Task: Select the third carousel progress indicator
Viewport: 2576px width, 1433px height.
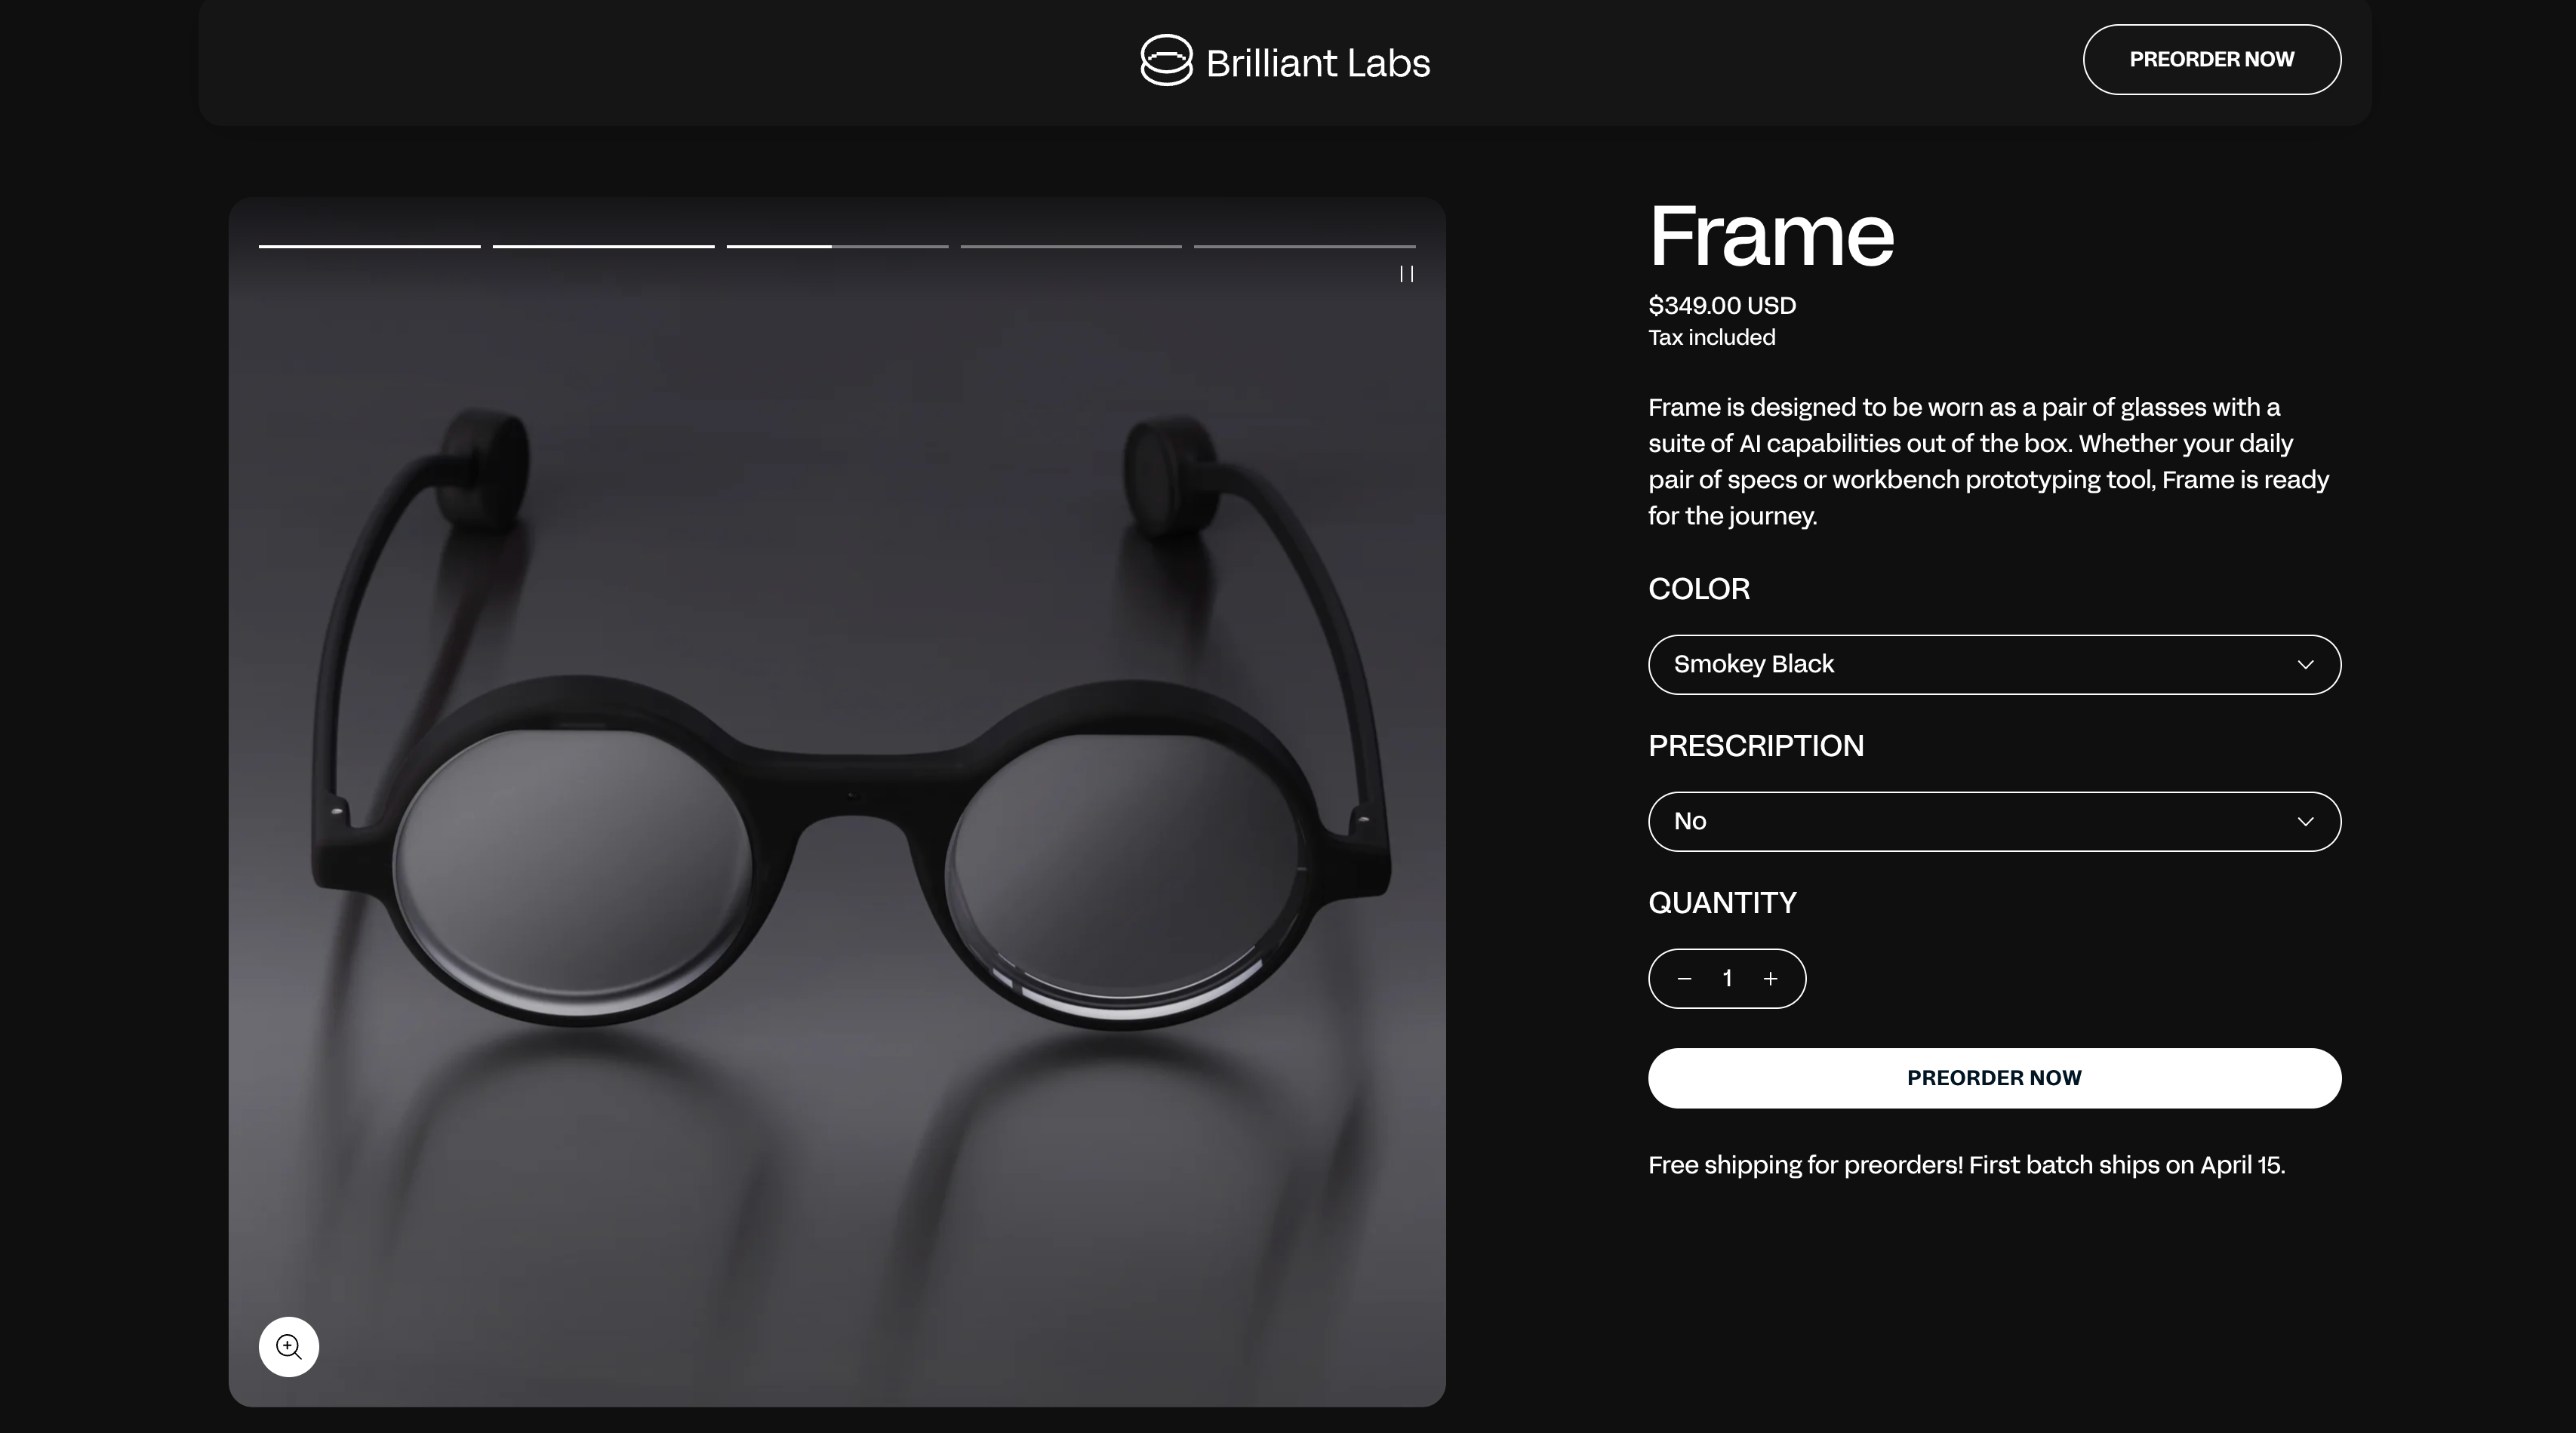Action: coord(837,245)
